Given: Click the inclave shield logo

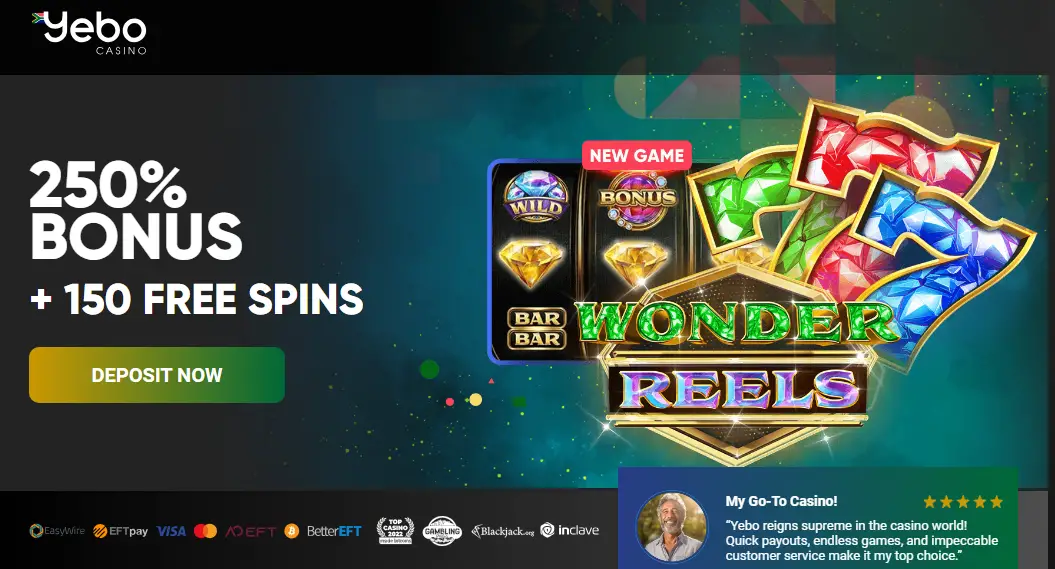Looking at the screenshot, I should click(569, 530).
